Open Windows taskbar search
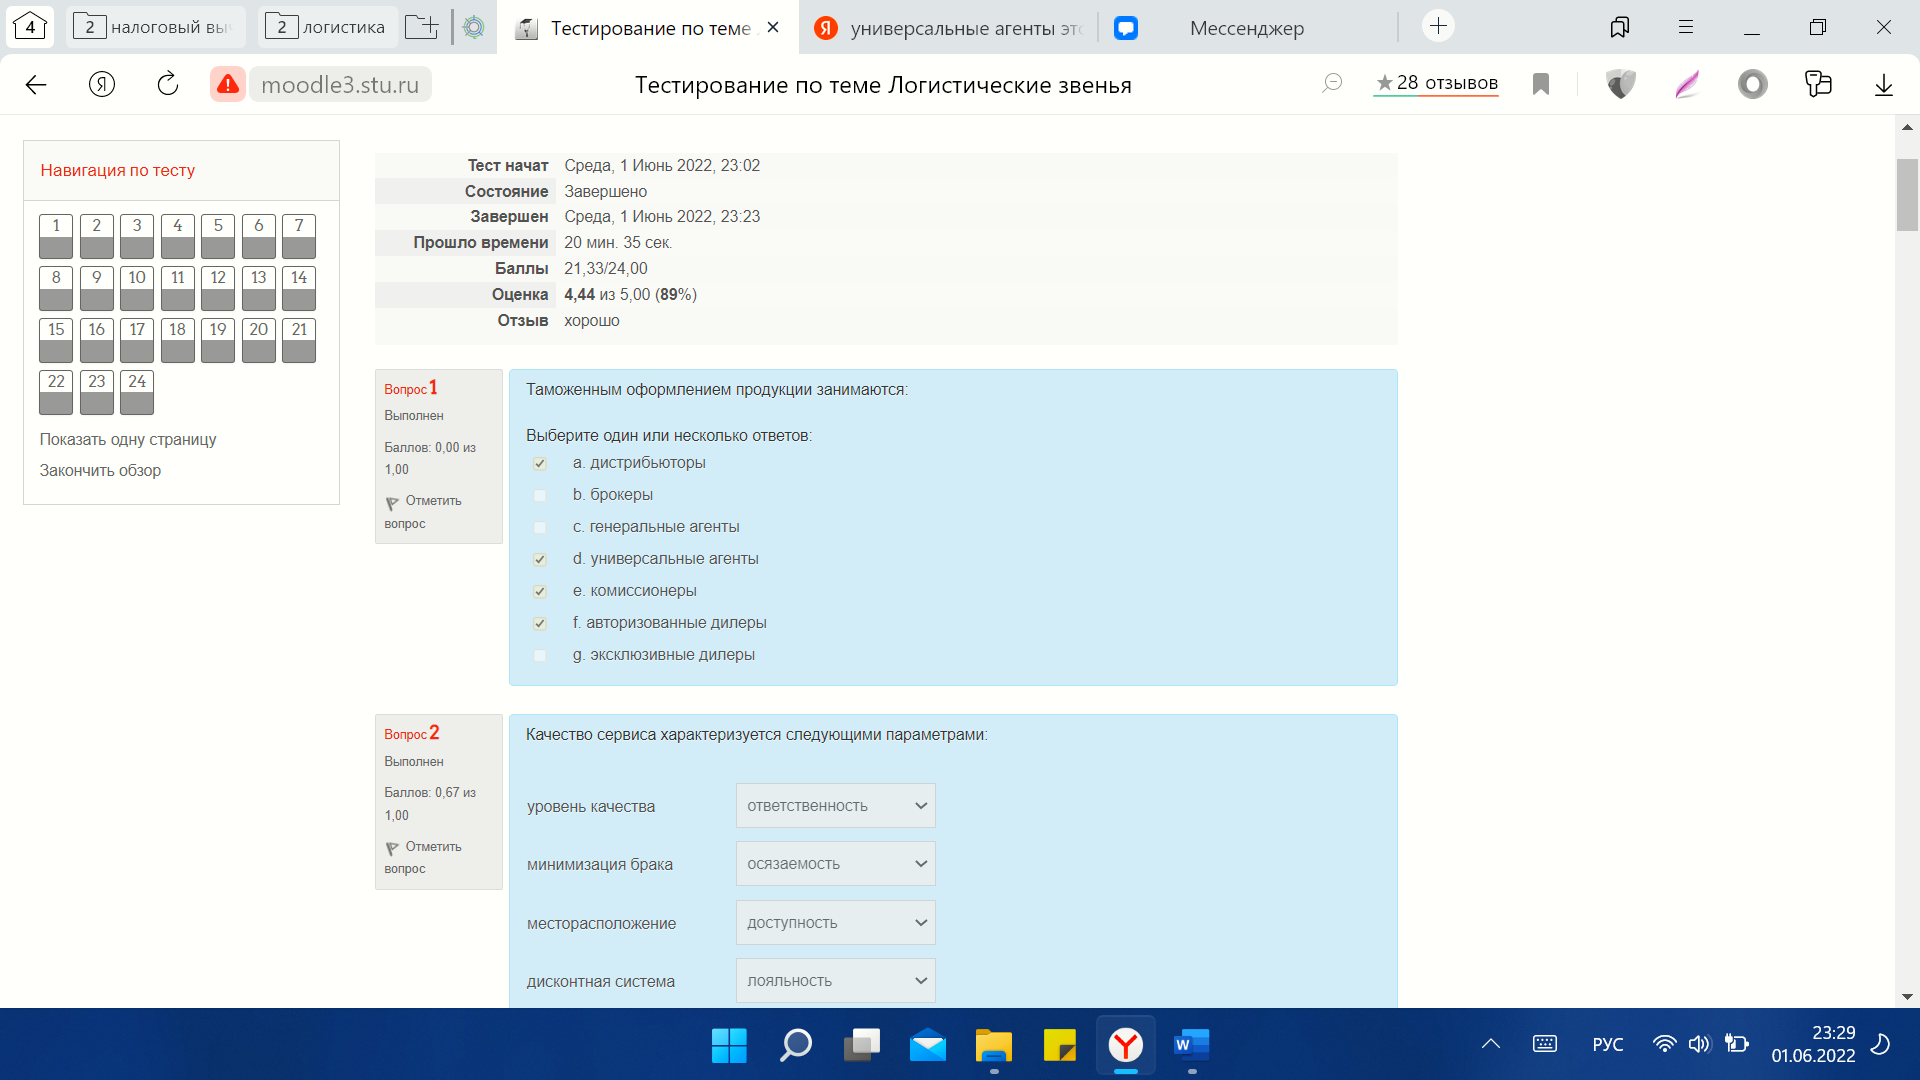This screenshot has width=1920, height=1080. [x=795, y=1045]
